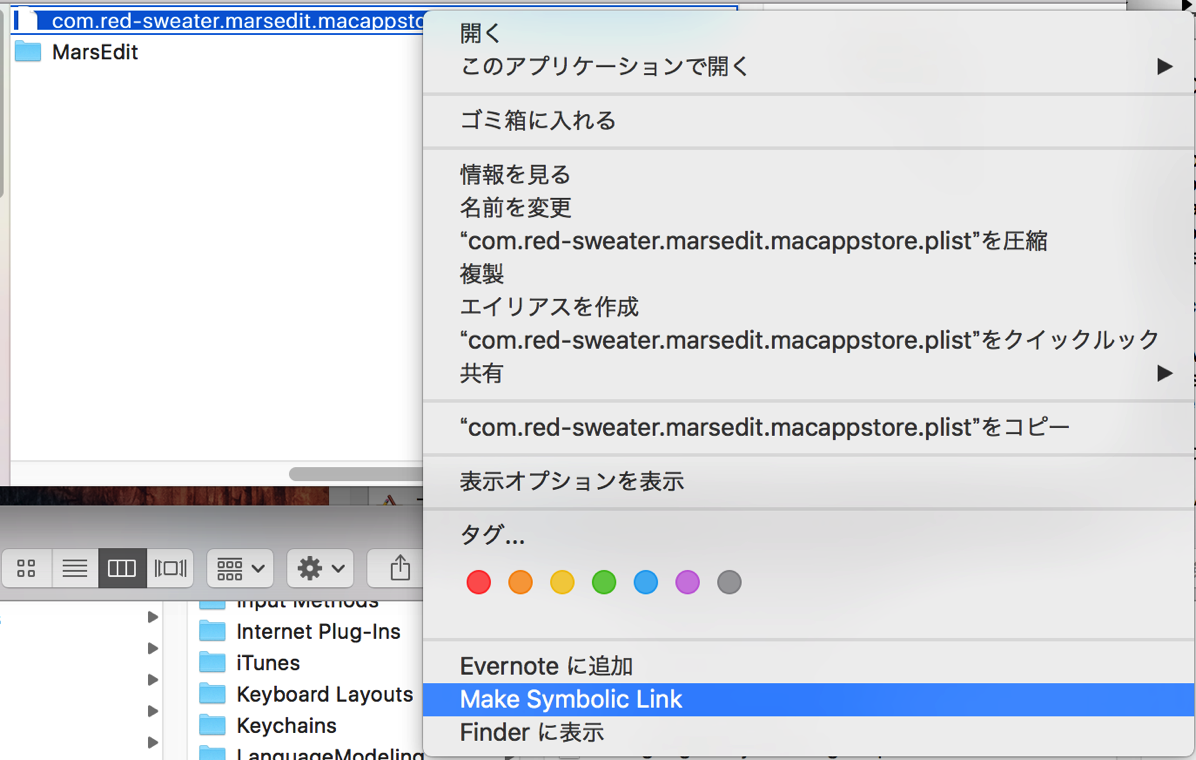Viewport: 1196px width, 760px height.
Task: Open the このアプリケーションで開く submenu
Action: (x=809, y=66)
